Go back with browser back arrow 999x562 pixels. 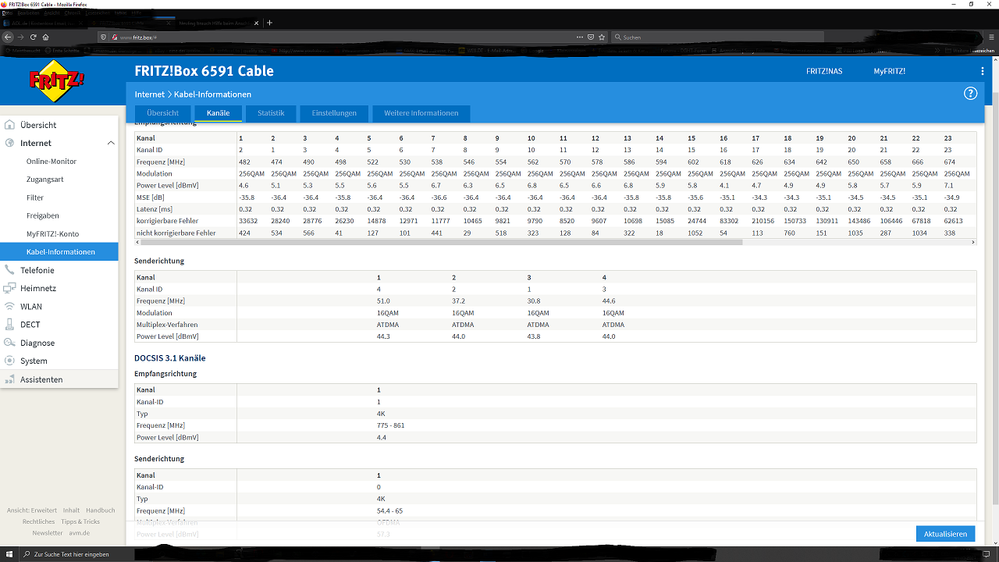8,37
